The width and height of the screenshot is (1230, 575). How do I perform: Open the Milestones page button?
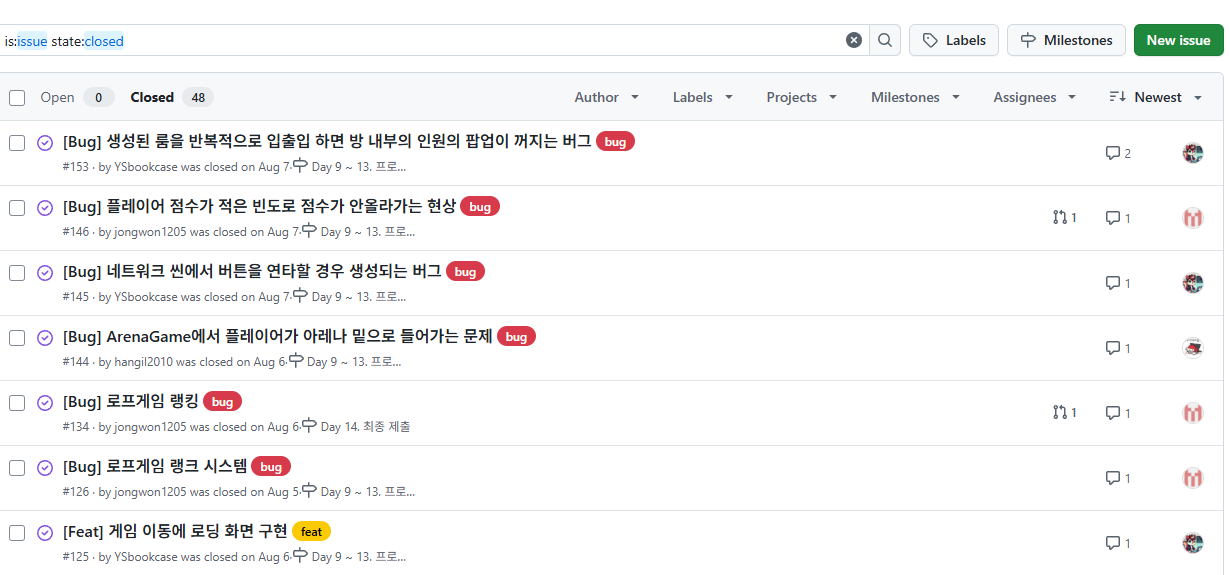pyautogui.click(x=1066, y=40)
